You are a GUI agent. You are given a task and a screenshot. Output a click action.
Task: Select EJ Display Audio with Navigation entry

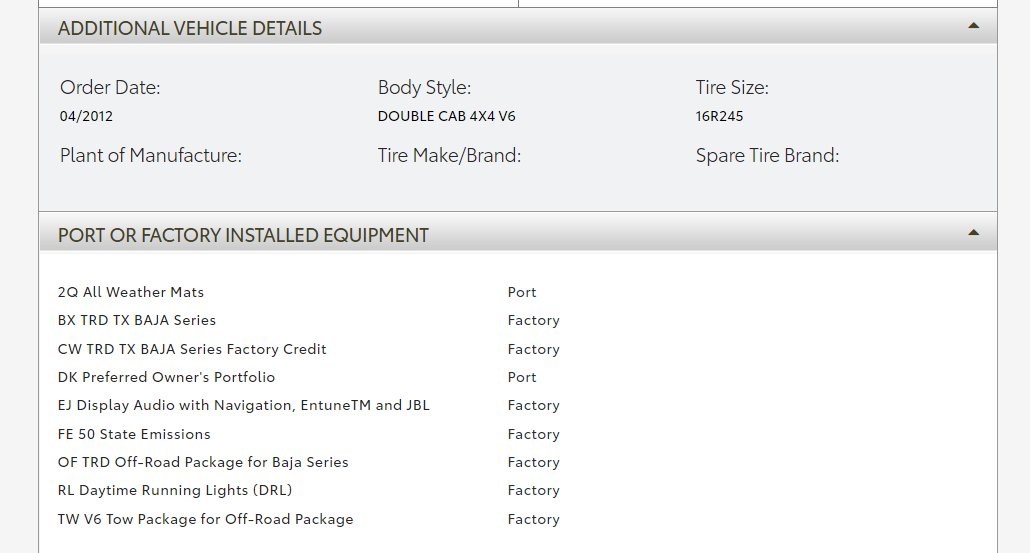[244, 405]
